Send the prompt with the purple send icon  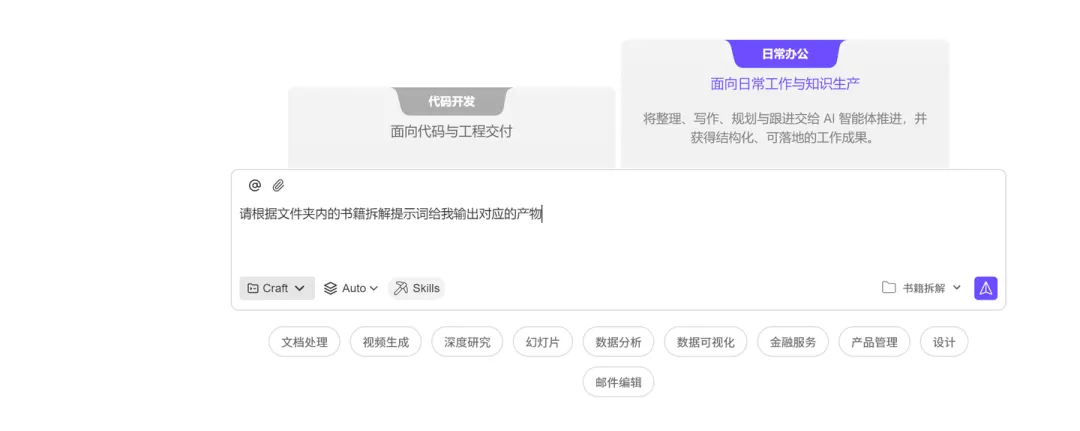(986, 288)
